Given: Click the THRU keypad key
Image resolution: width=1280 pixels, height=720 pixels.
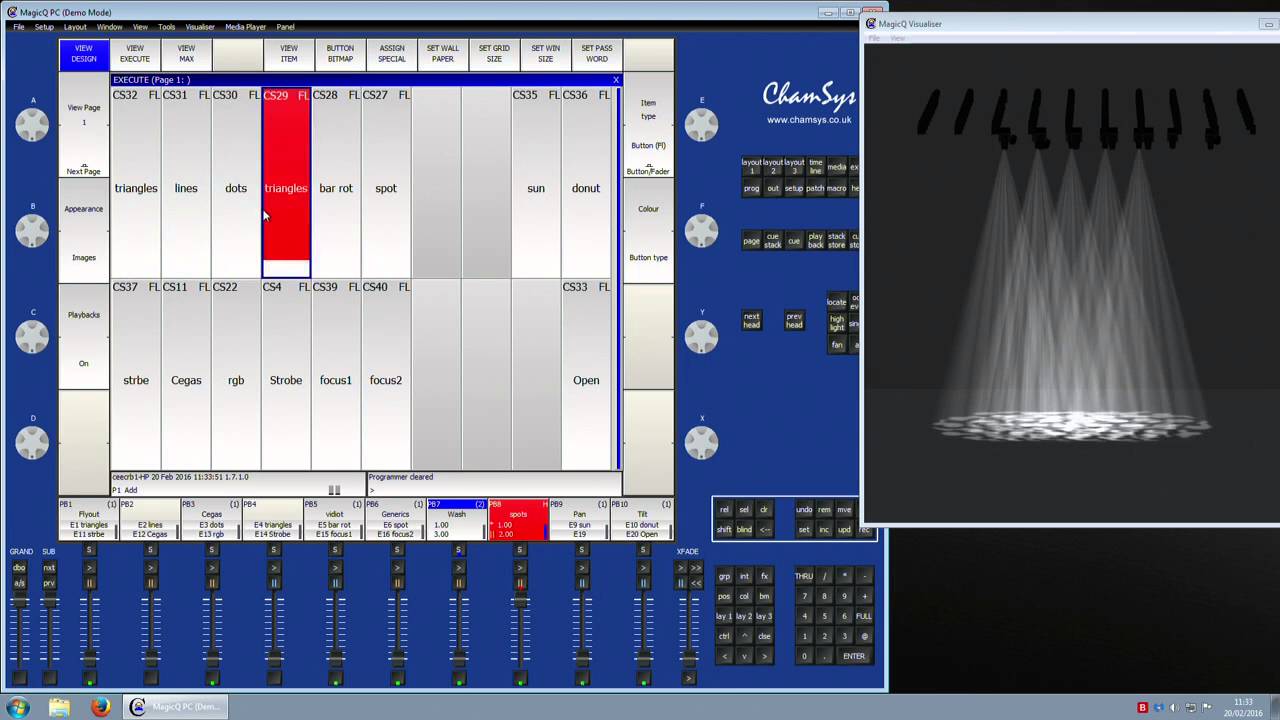Looking at the screenshot, I should [804, 576].
